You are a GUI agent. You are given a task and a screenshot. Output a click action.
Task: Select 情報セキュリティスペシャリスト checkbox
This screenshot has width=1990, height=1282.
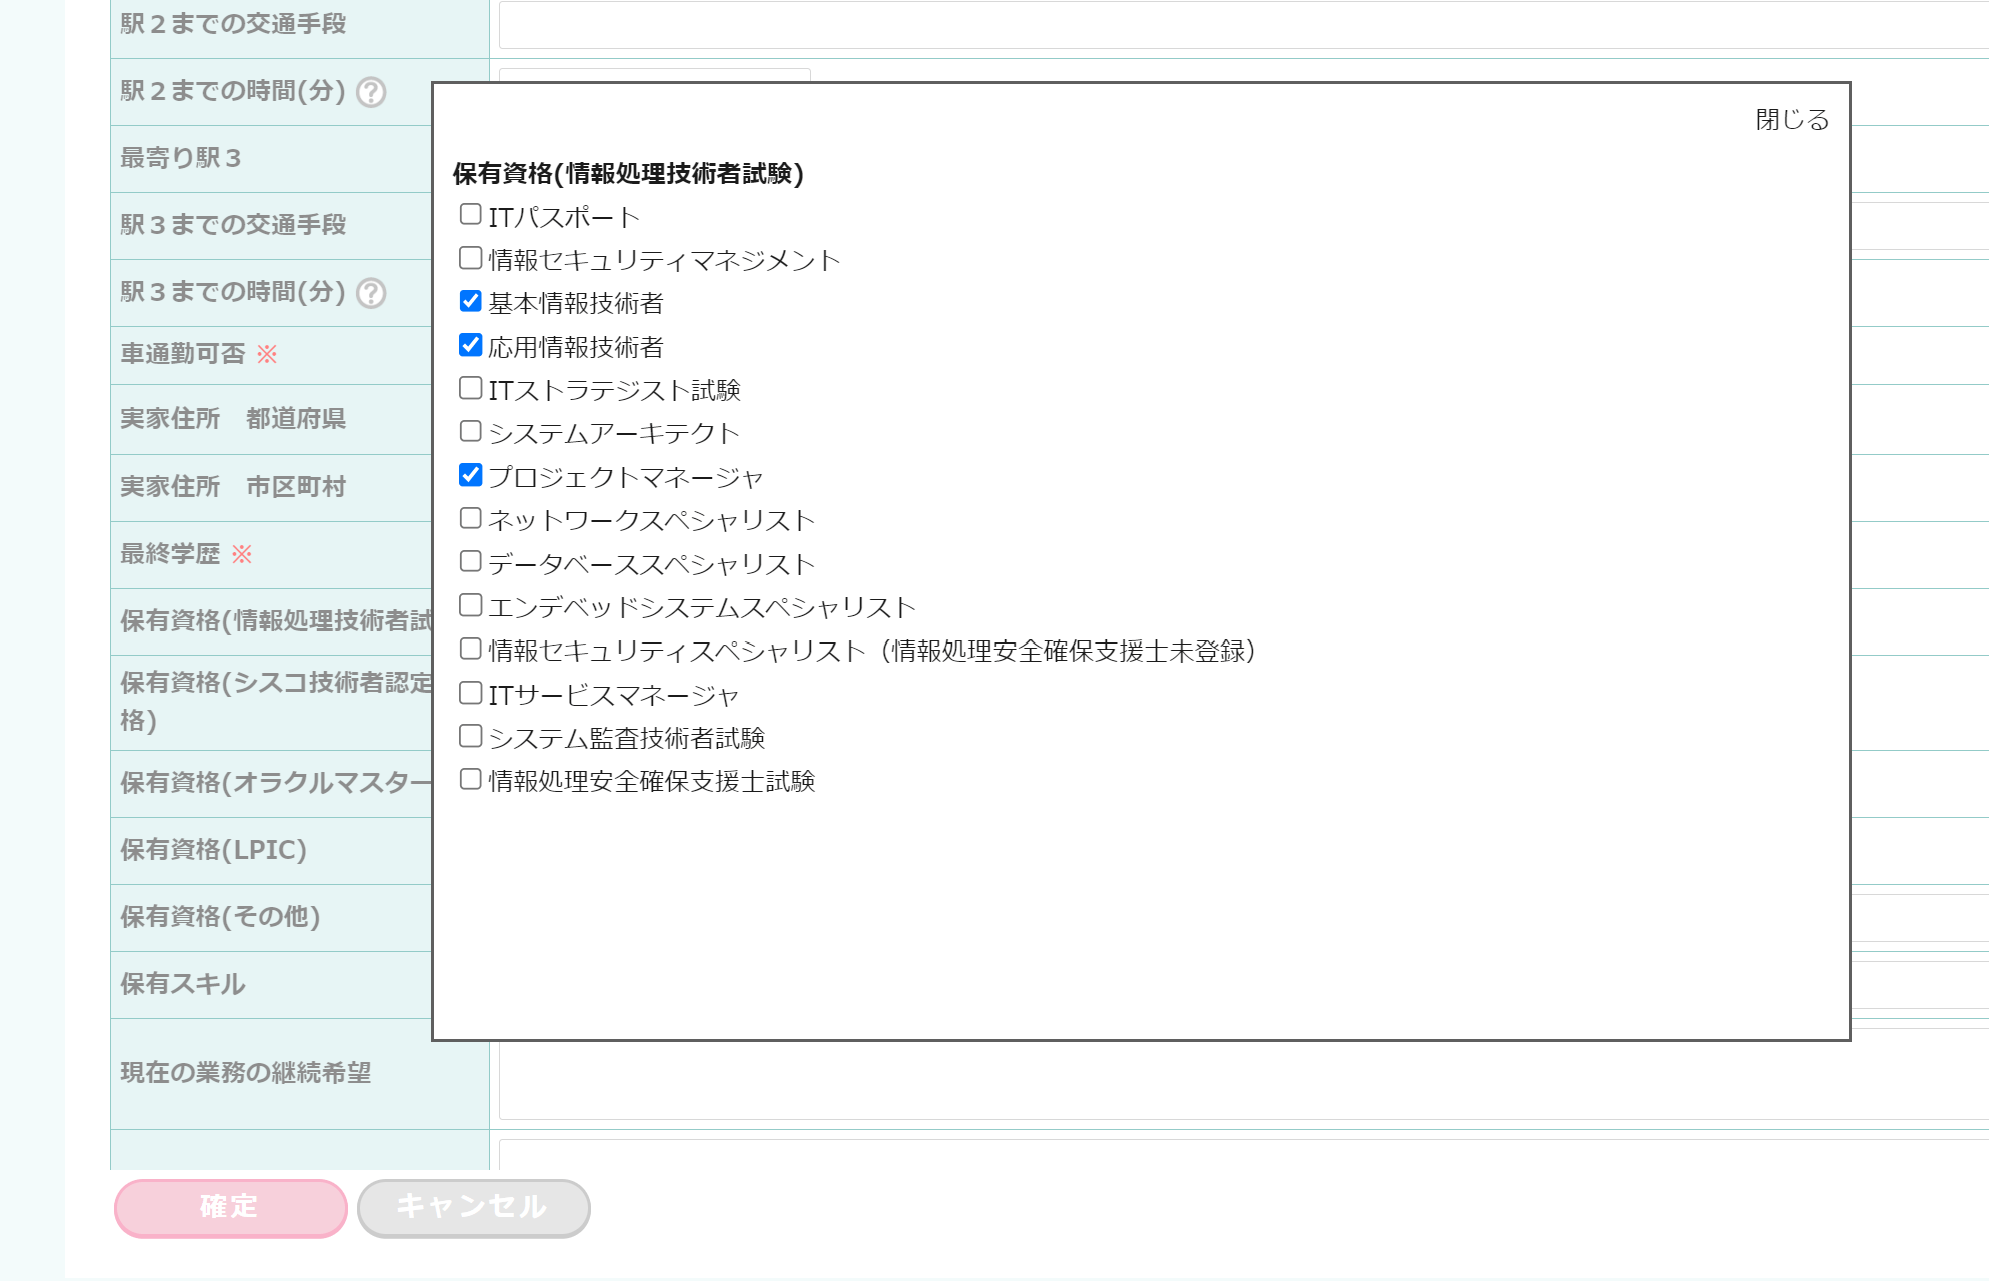pyautogui.click(x=470, y=648)
